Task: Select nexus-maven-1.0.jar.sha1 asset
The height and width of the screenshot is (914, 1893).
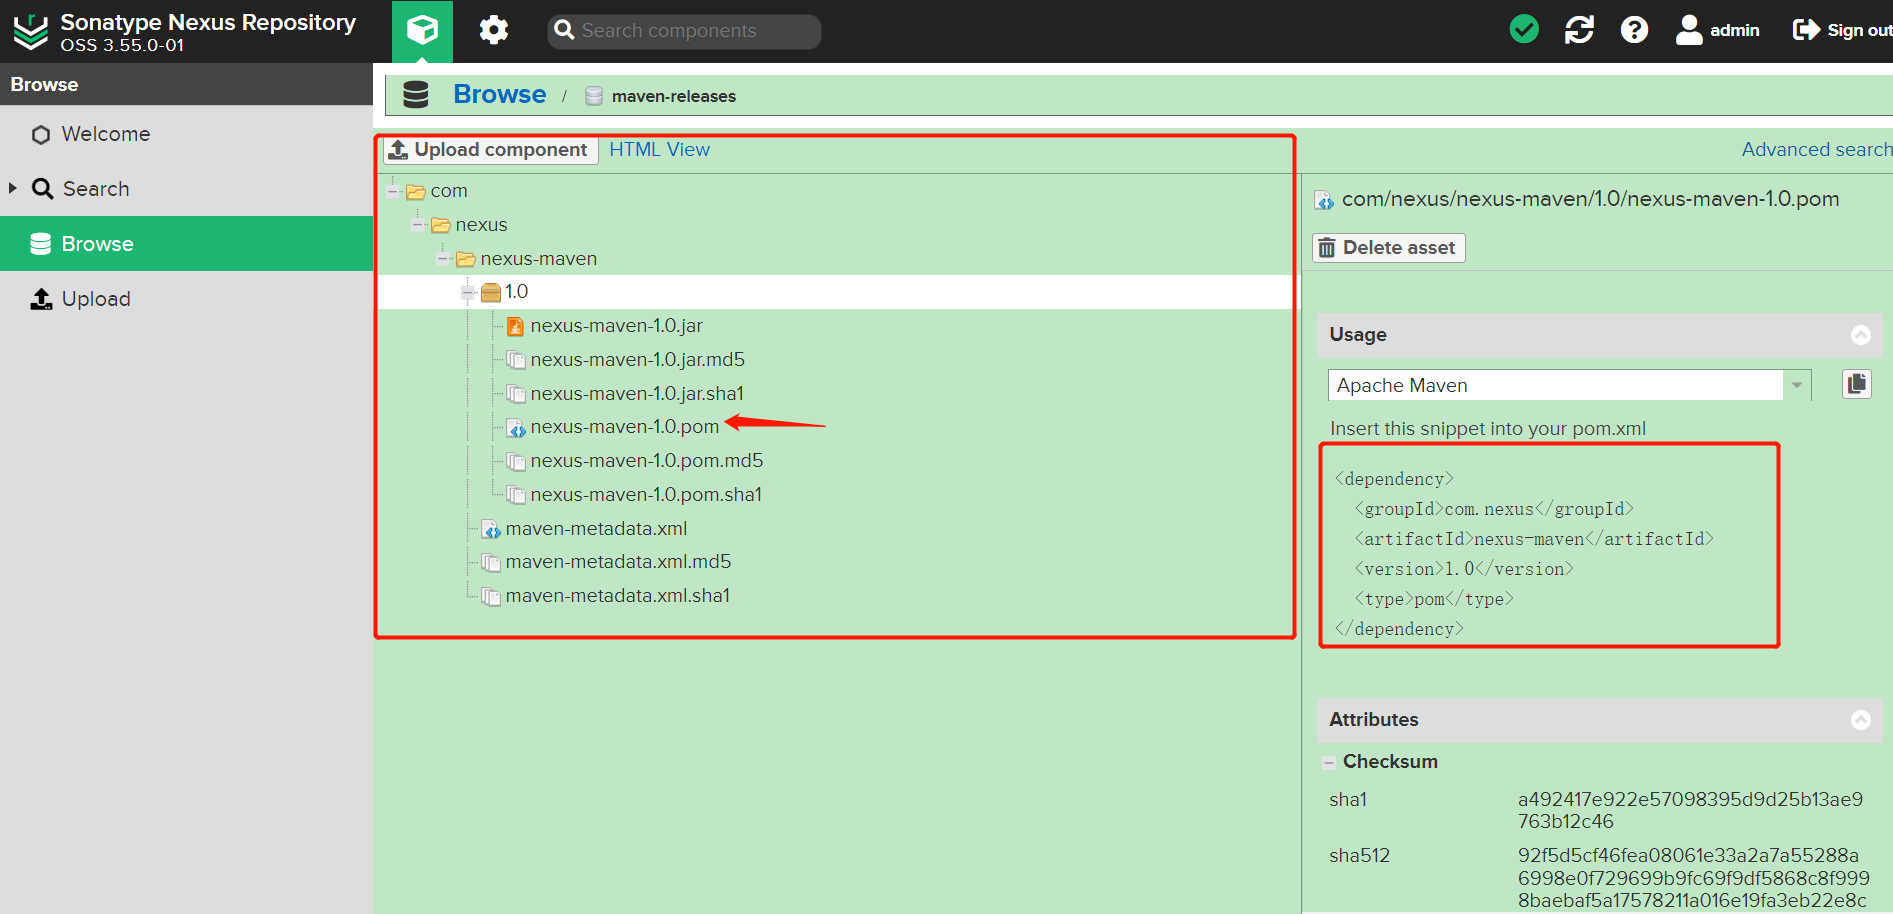Action: coord(637,394)
